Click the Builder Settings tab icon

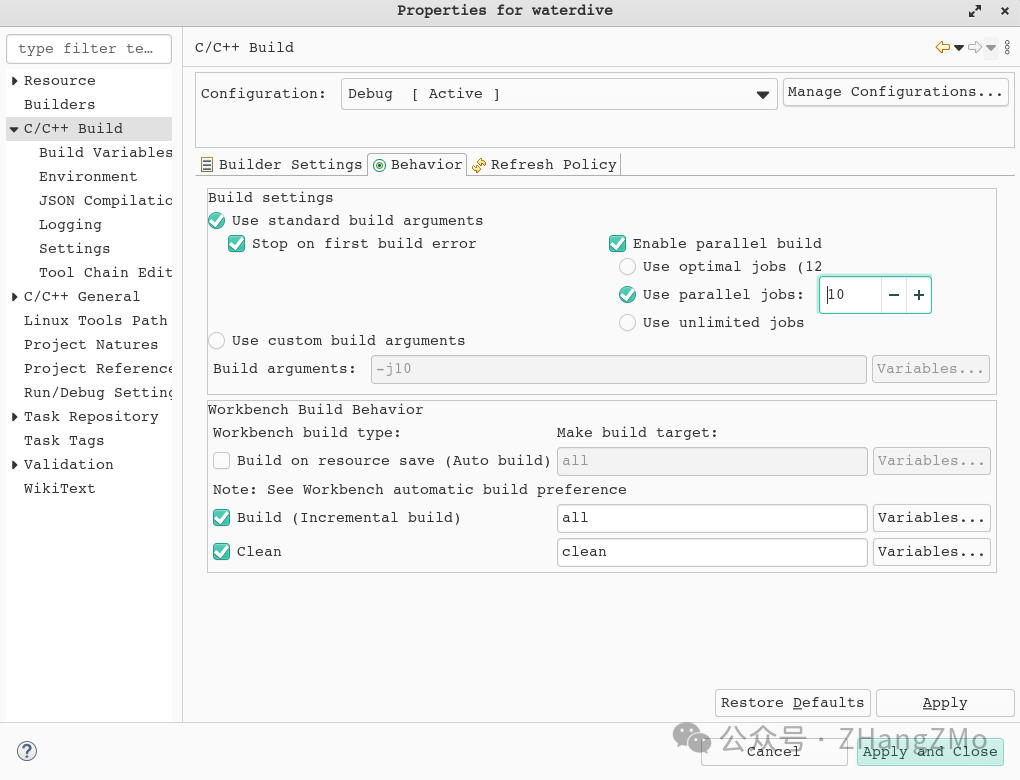[207, 165]
